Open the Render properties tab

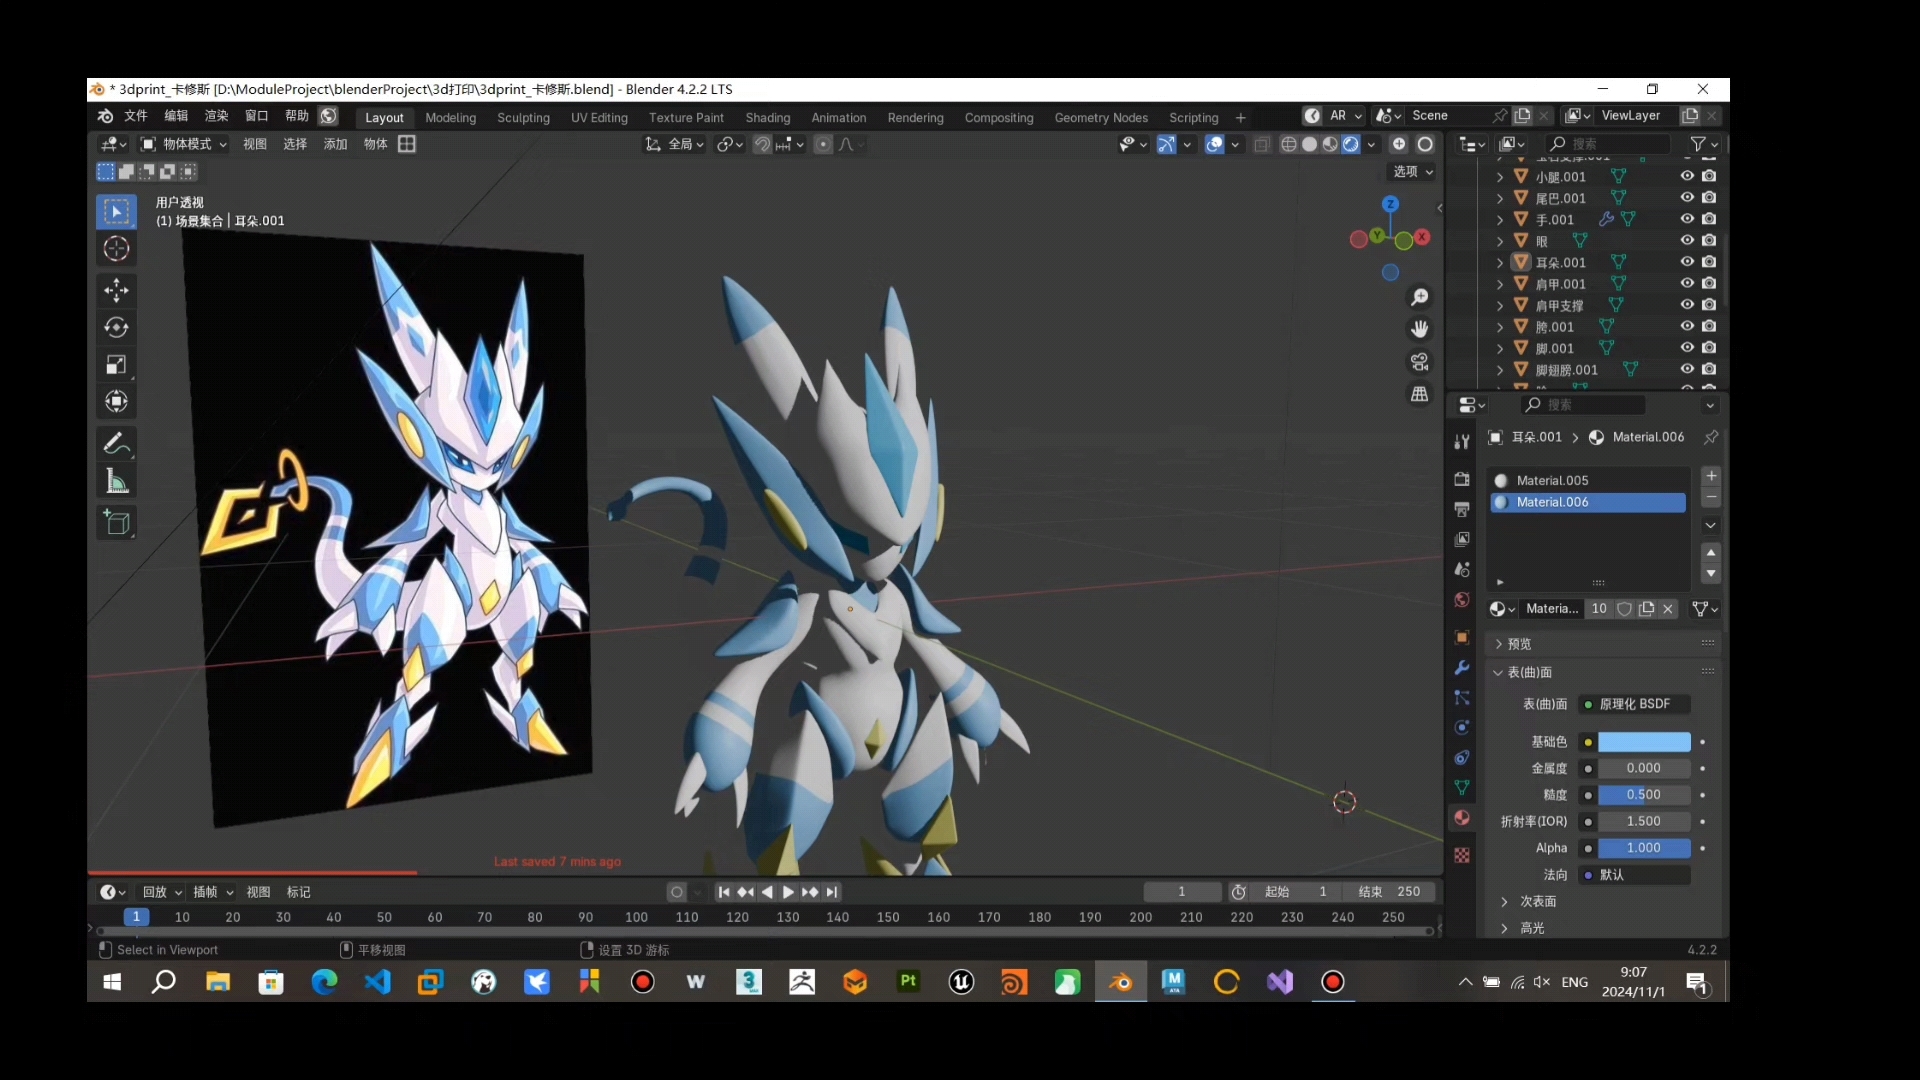coord(1462,479)
